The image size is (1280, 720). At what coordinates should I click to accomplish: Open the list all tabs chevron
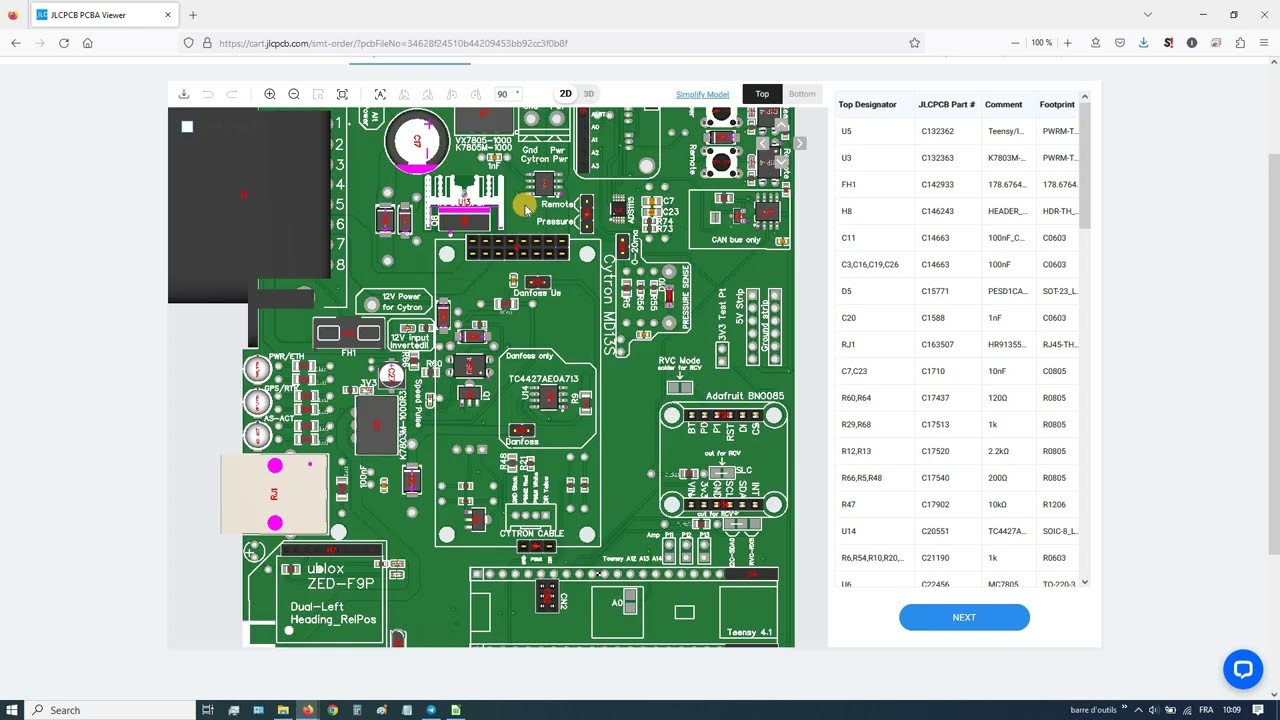(1147, 15)
